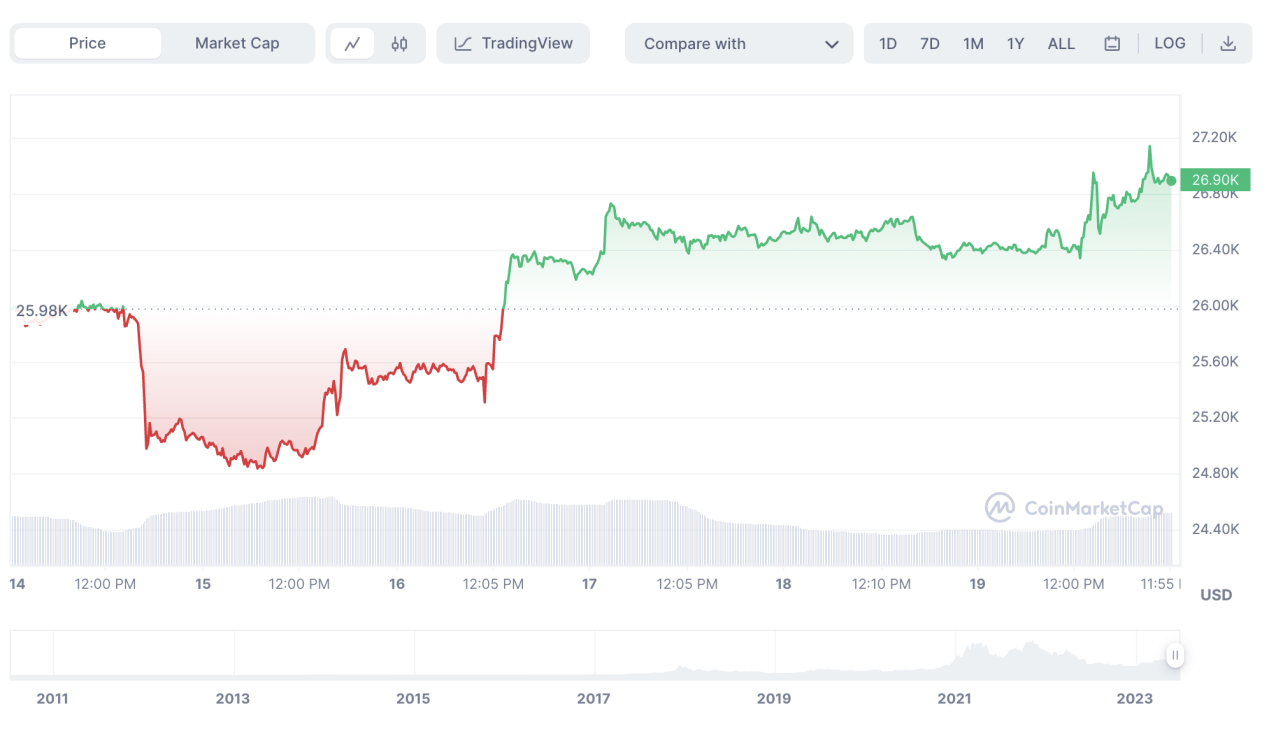Select the 7D time range
Image resolution: width=1274 pixels, height=742 pixels.
pyautogui.click(x=930, y=44)
